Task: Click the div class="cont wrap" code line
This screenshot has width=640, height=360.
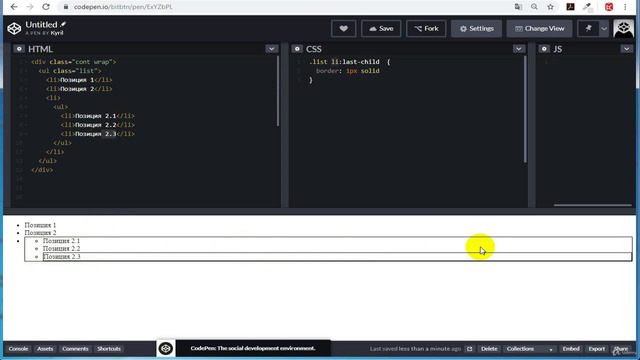Action: (x=74, y=62)
